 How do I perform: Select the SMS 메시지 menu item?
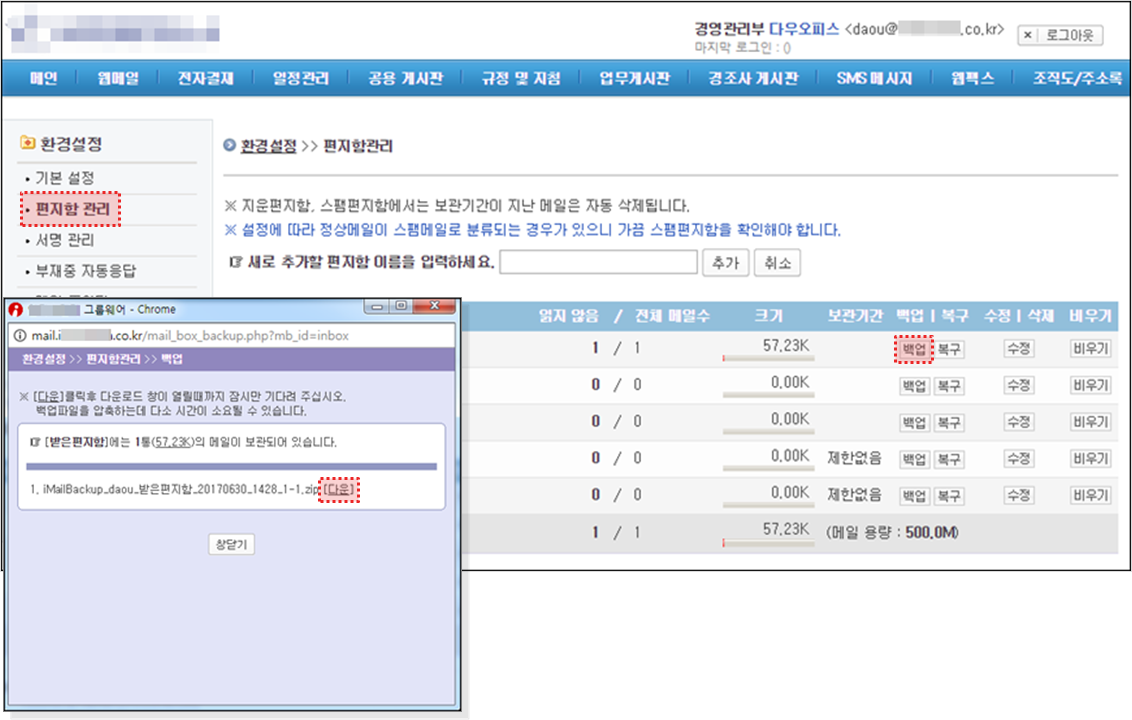click(874, 79)
